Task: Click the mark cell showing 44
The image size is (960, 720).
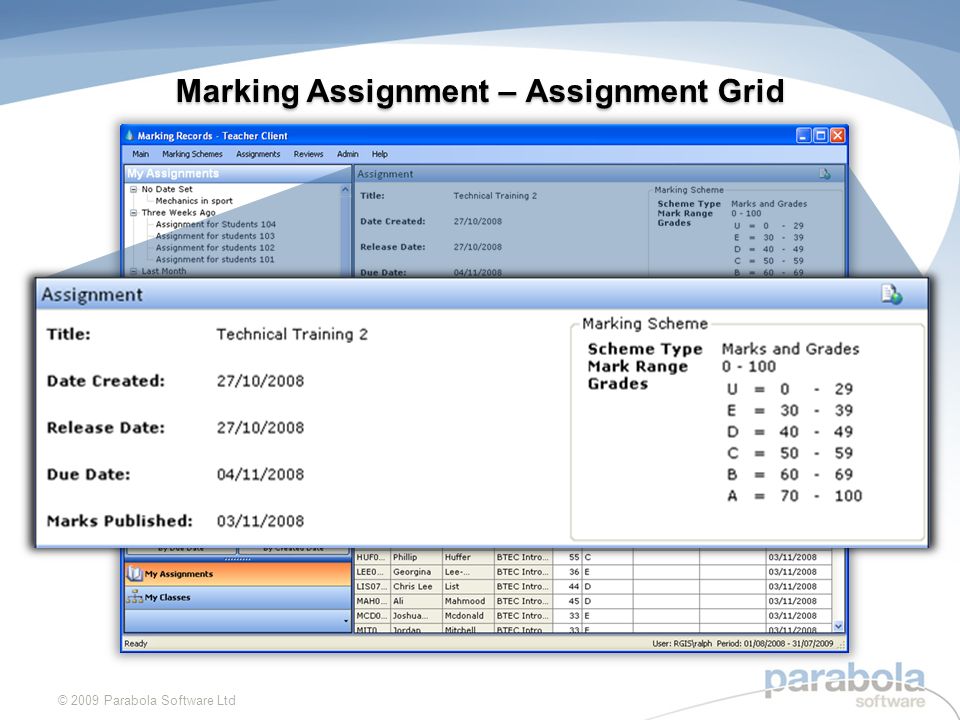Action: point(567,587)
